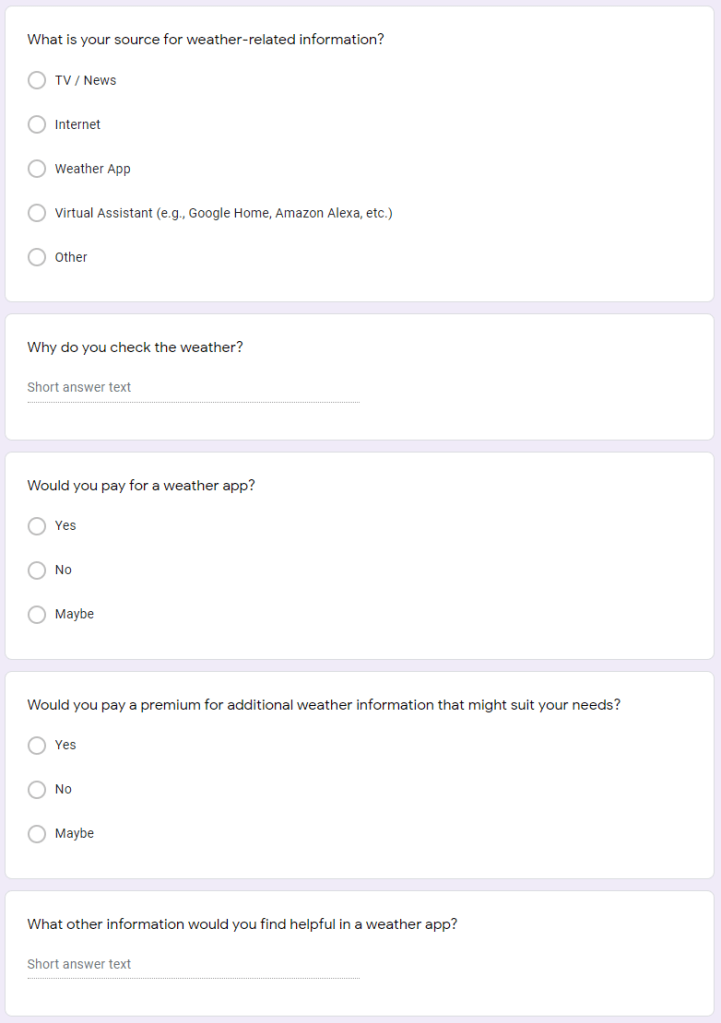Choose 'Internet' as the weather source

pyautogui.click(x=37, y=125)
